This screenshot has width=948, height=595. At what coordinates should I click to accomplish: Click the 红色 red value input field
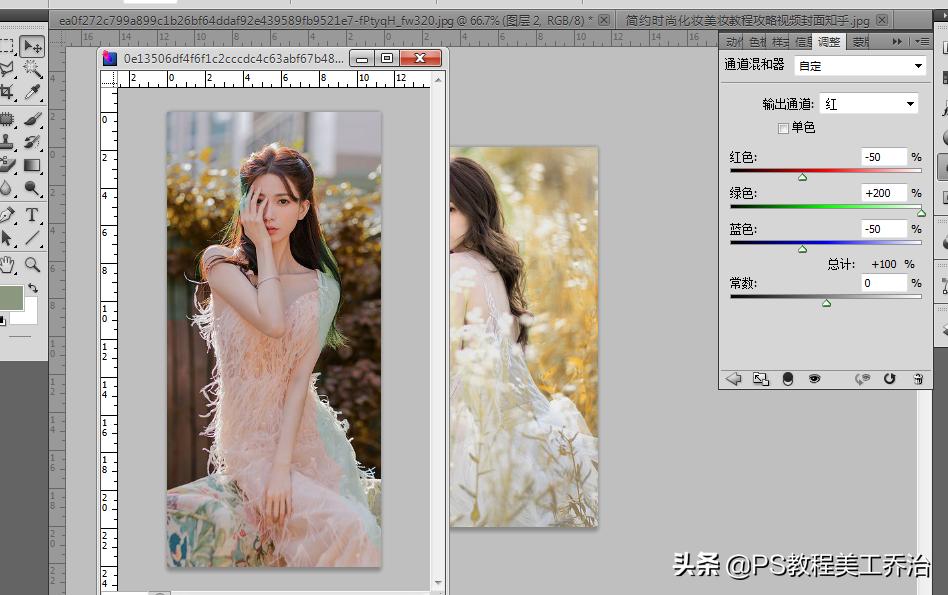pyautogui.click(x=883, y=157)
